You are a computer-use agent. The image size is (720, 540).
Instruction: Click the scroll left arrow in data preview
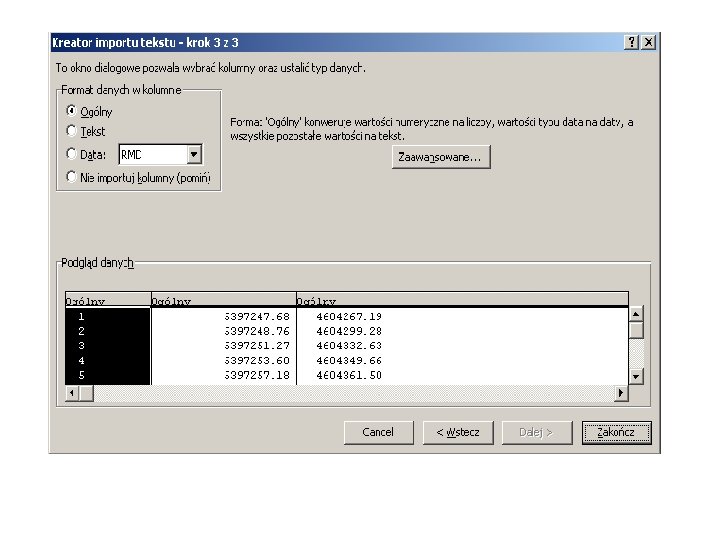coord(72,393)
